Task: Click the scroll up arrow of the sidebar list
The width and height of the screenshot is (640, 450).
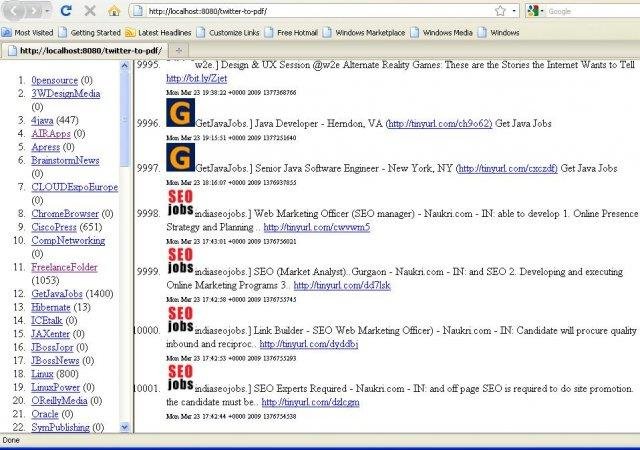Action: pos(124,65)
